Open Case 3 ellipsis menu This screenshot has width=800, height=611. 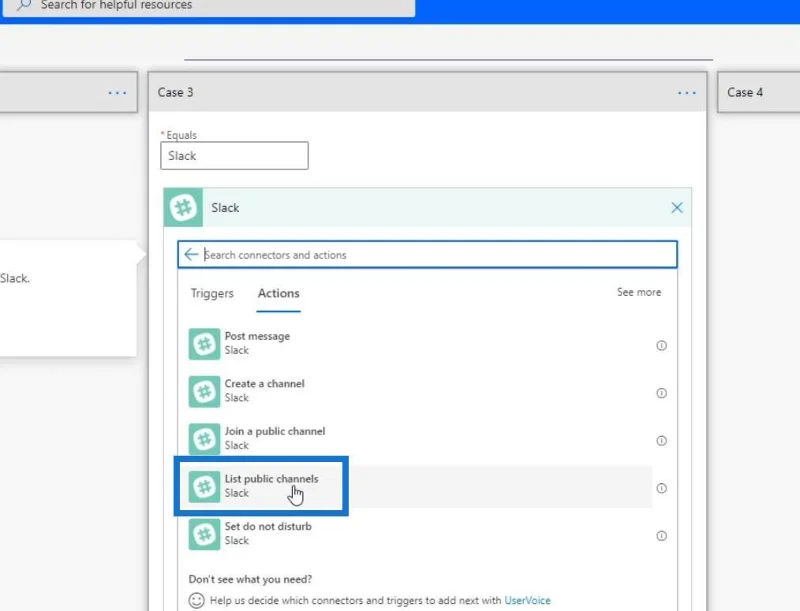686,93
